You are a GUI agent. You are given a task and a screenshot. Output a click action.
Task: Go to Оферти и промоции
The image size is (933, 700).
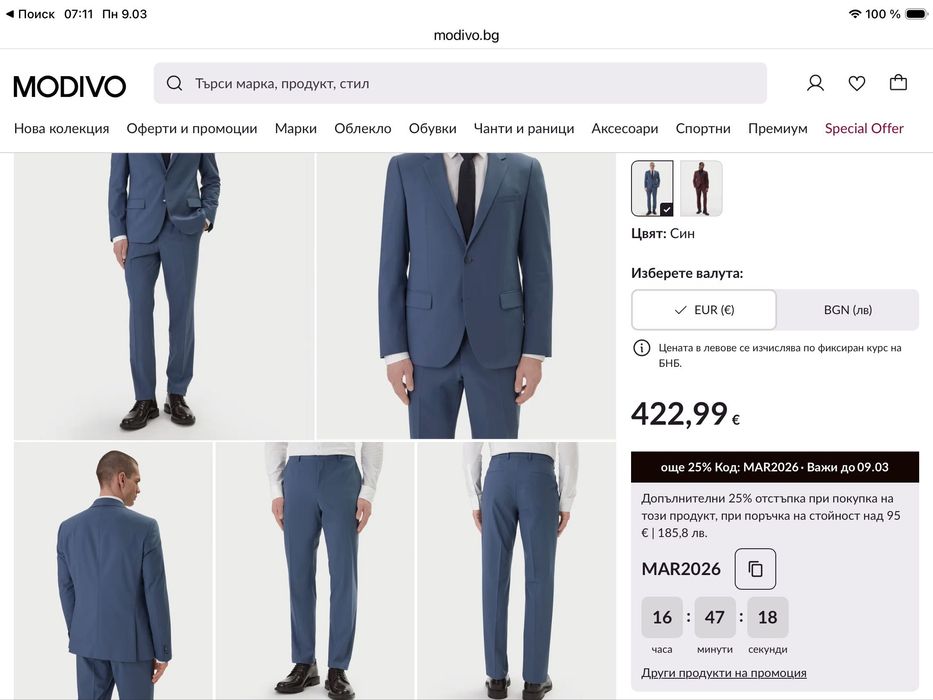[192, 128]
